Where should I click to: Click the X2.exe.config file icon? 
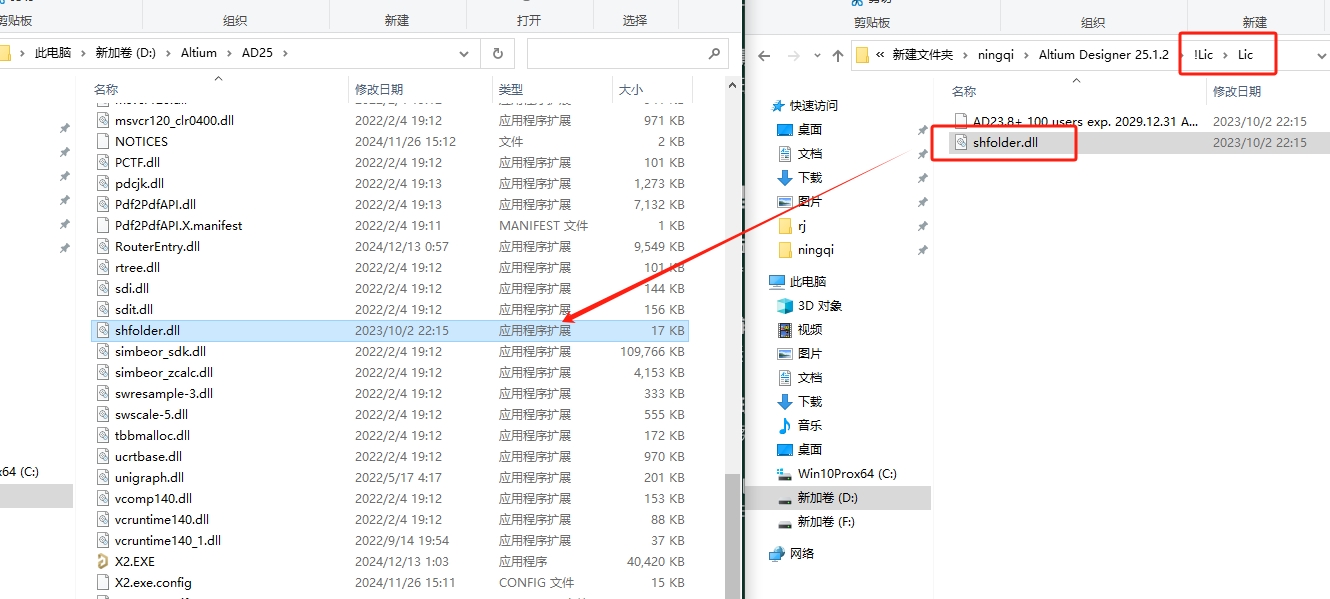(x=102, y=582)
